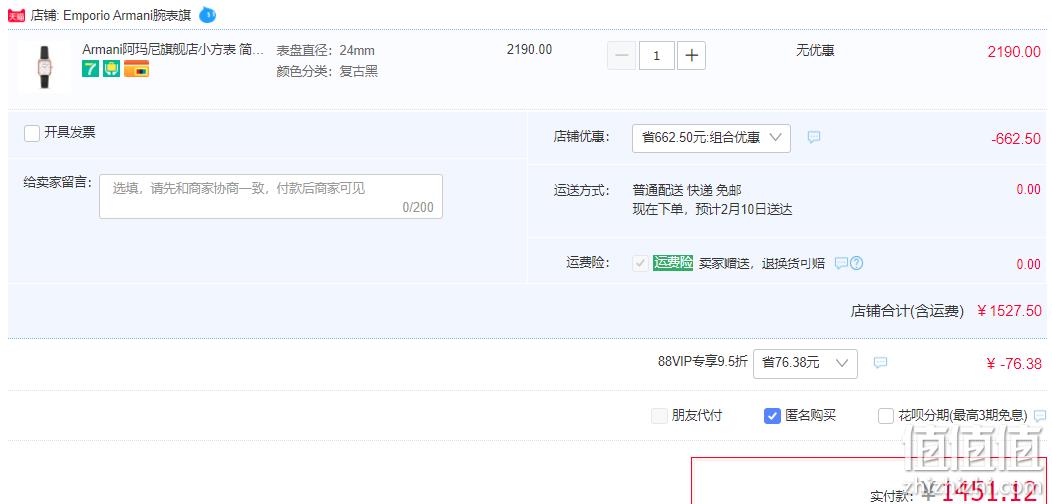Enable the 花呗分期 checkbox
This screenshot has height=504, width=1052.
886,415
